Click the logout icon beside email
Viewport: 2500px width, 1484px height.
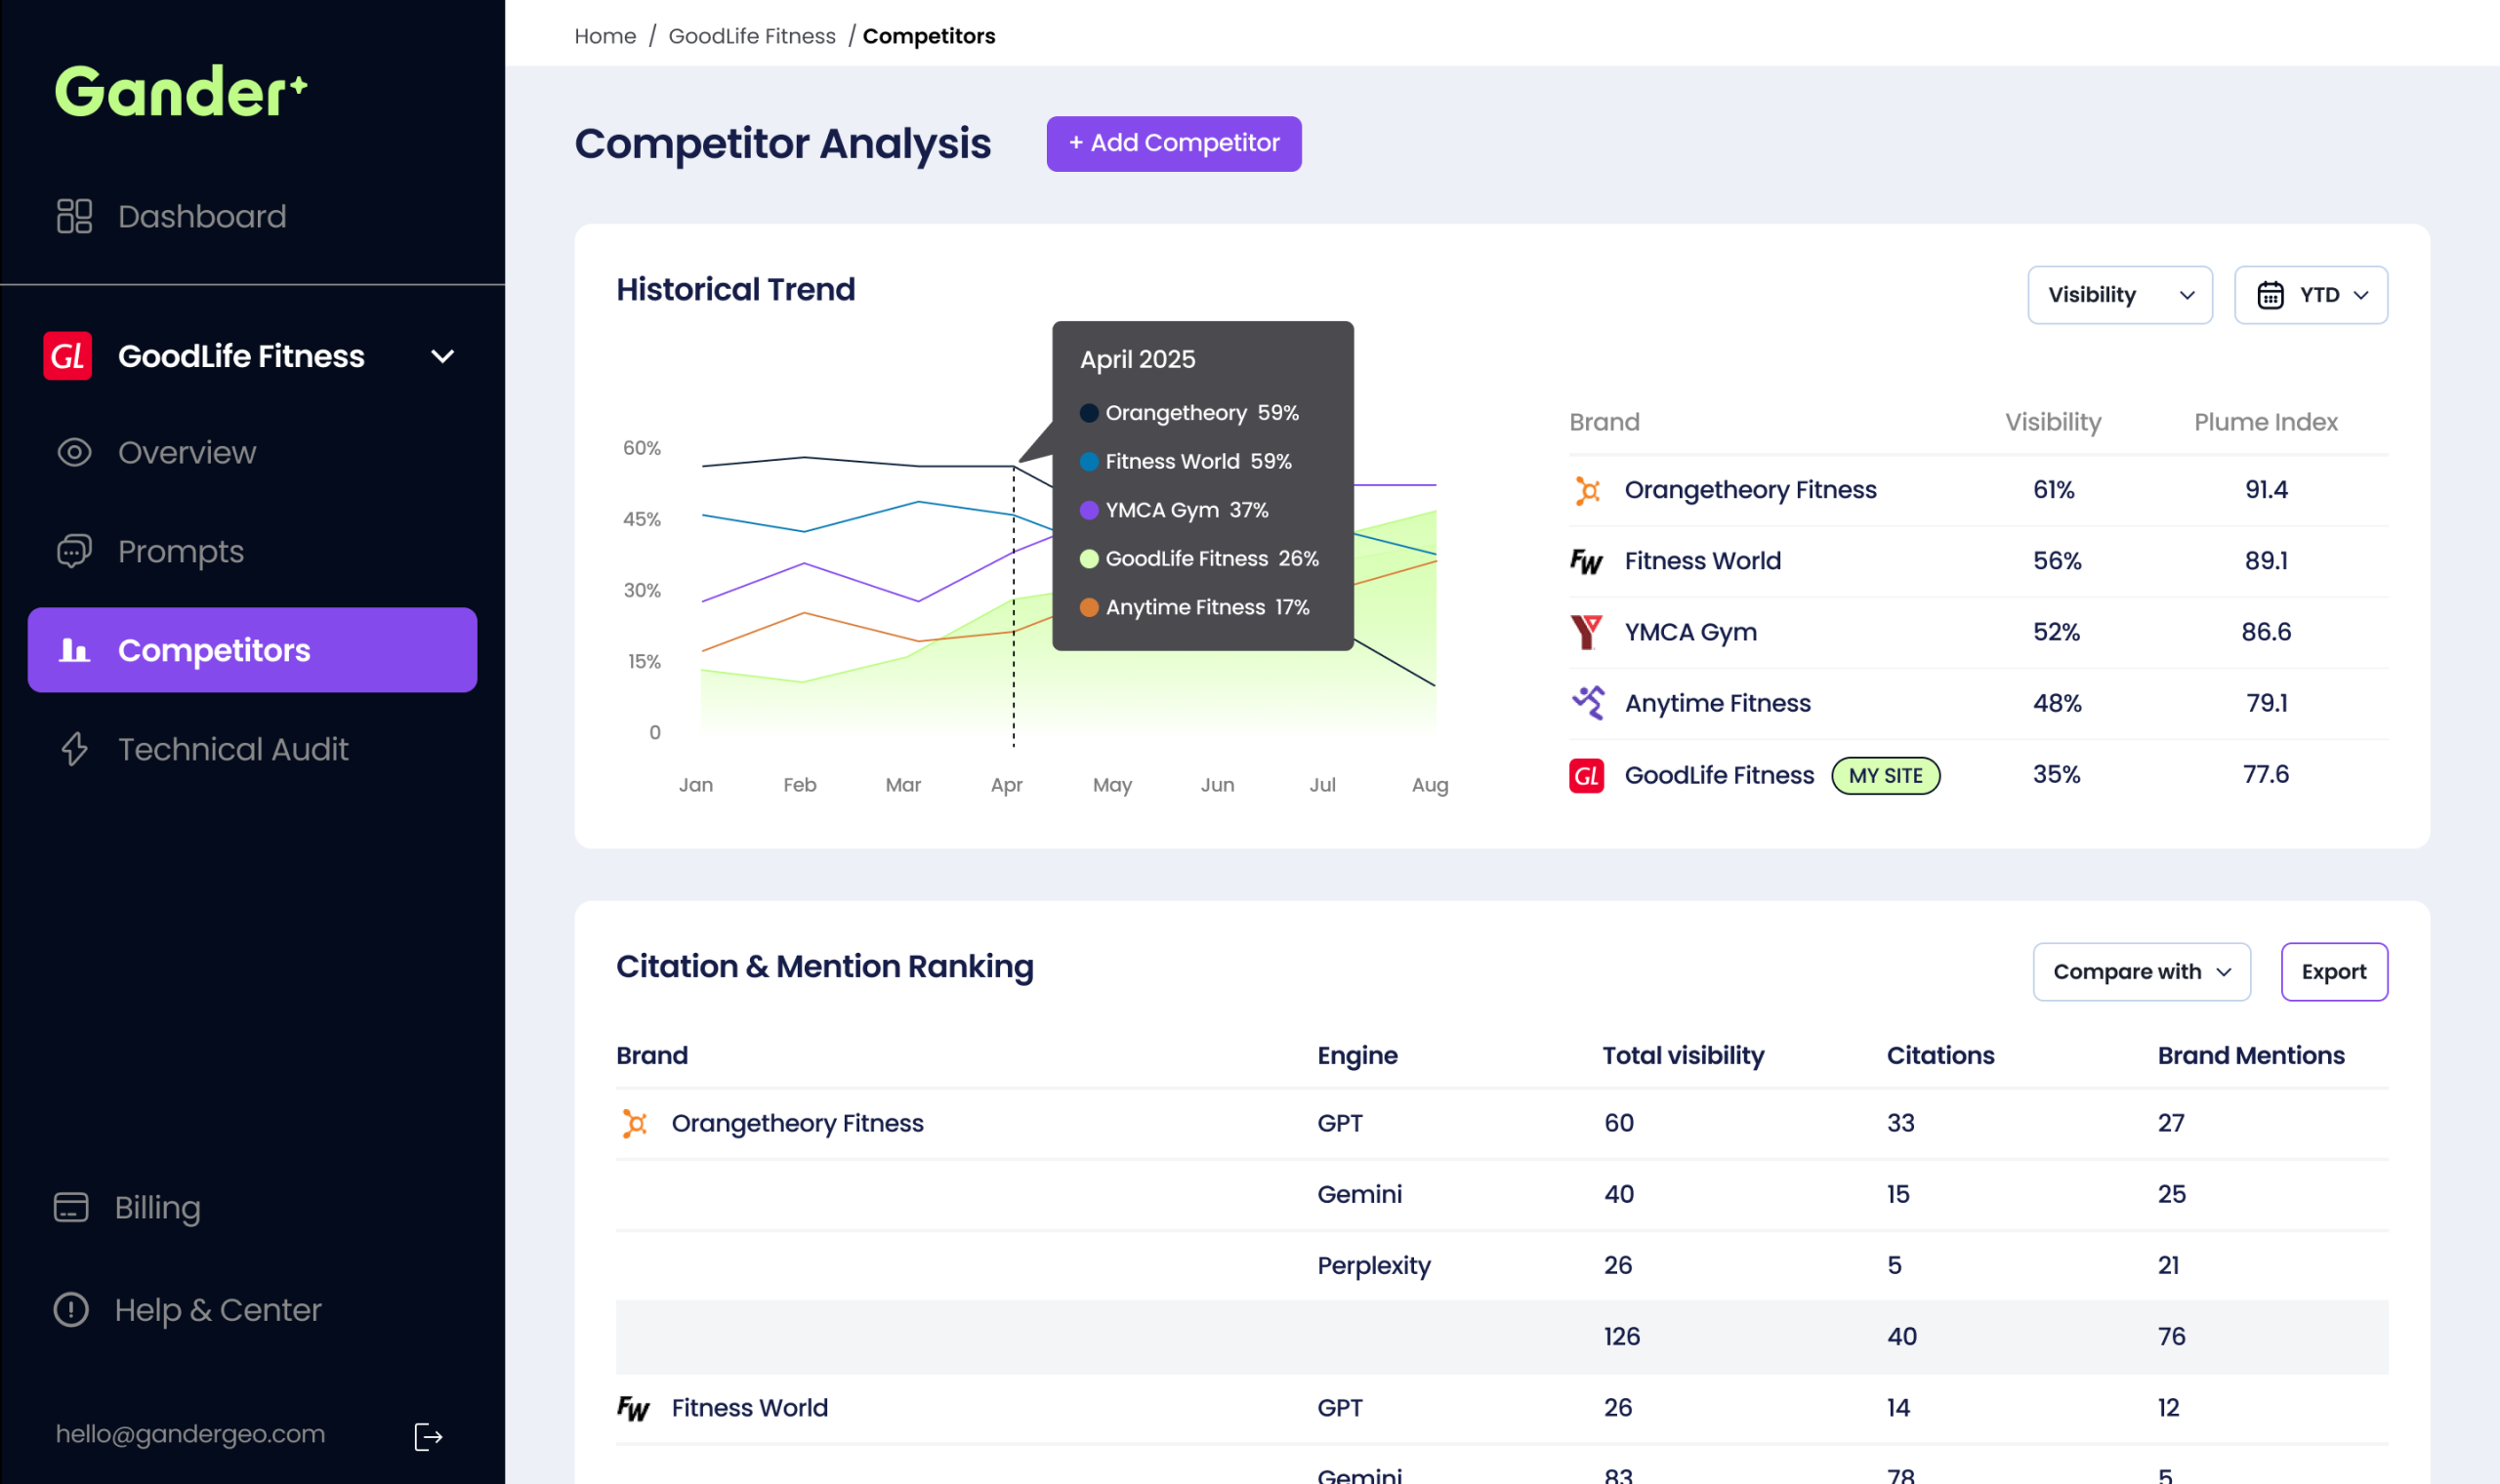click(x=428, y=1437)
